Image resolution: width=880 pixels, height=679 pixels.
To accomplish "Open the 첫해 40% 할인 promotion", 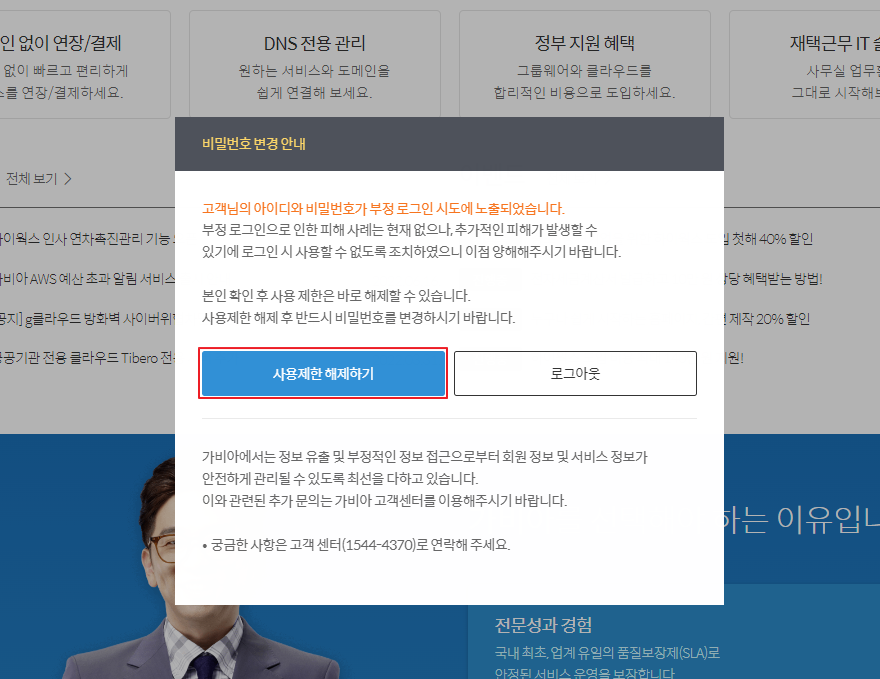I will tap(769, 239).
